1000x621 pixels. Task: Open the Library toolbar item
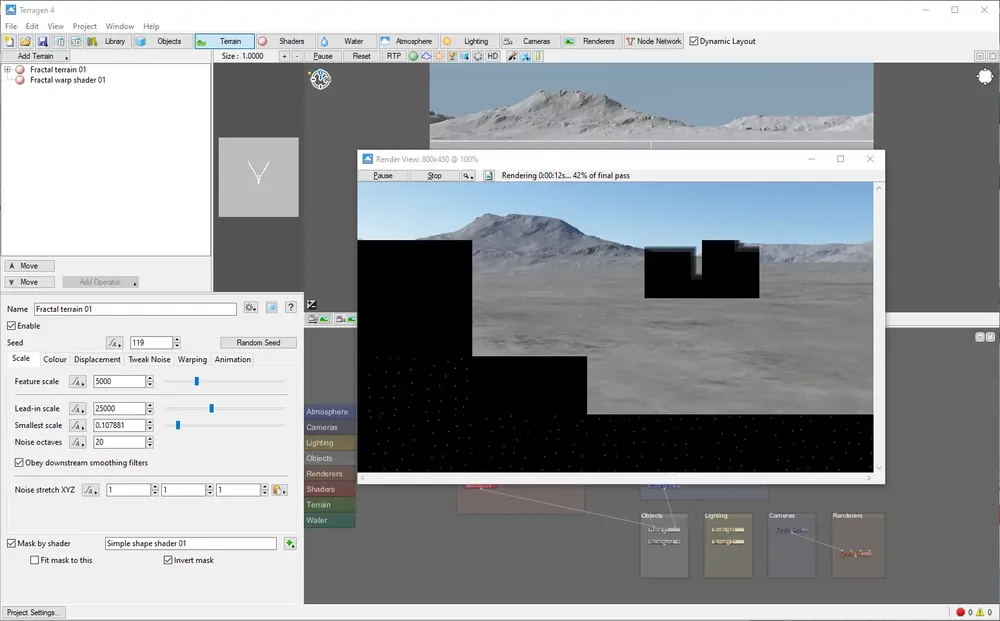tap(108, 41)
